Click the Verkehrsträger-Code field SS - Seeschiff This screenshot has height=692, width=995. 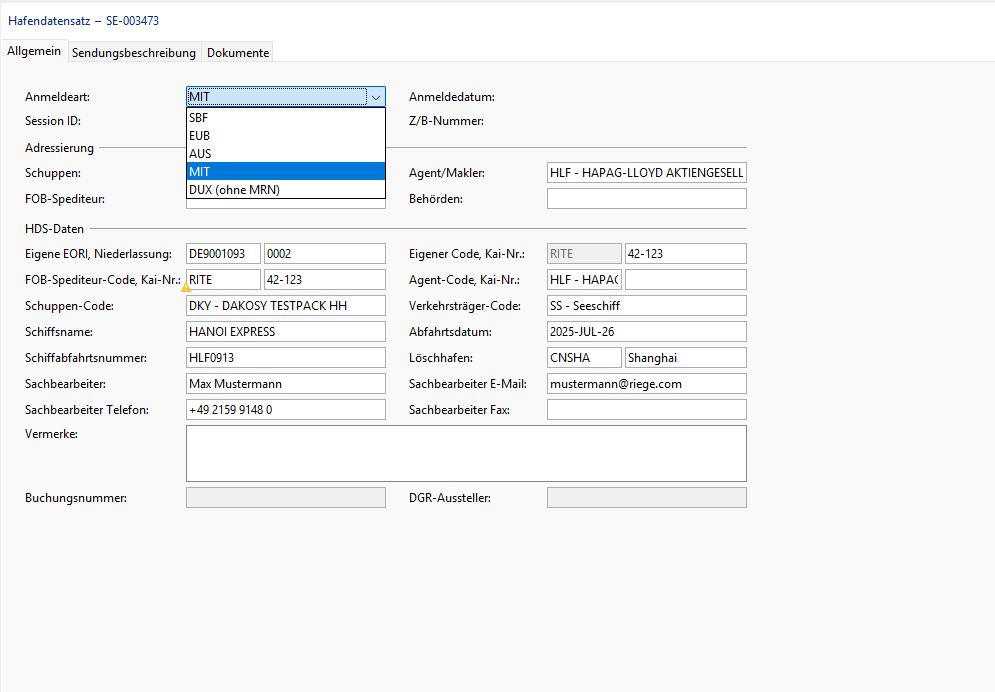click(x=647, y=306)
